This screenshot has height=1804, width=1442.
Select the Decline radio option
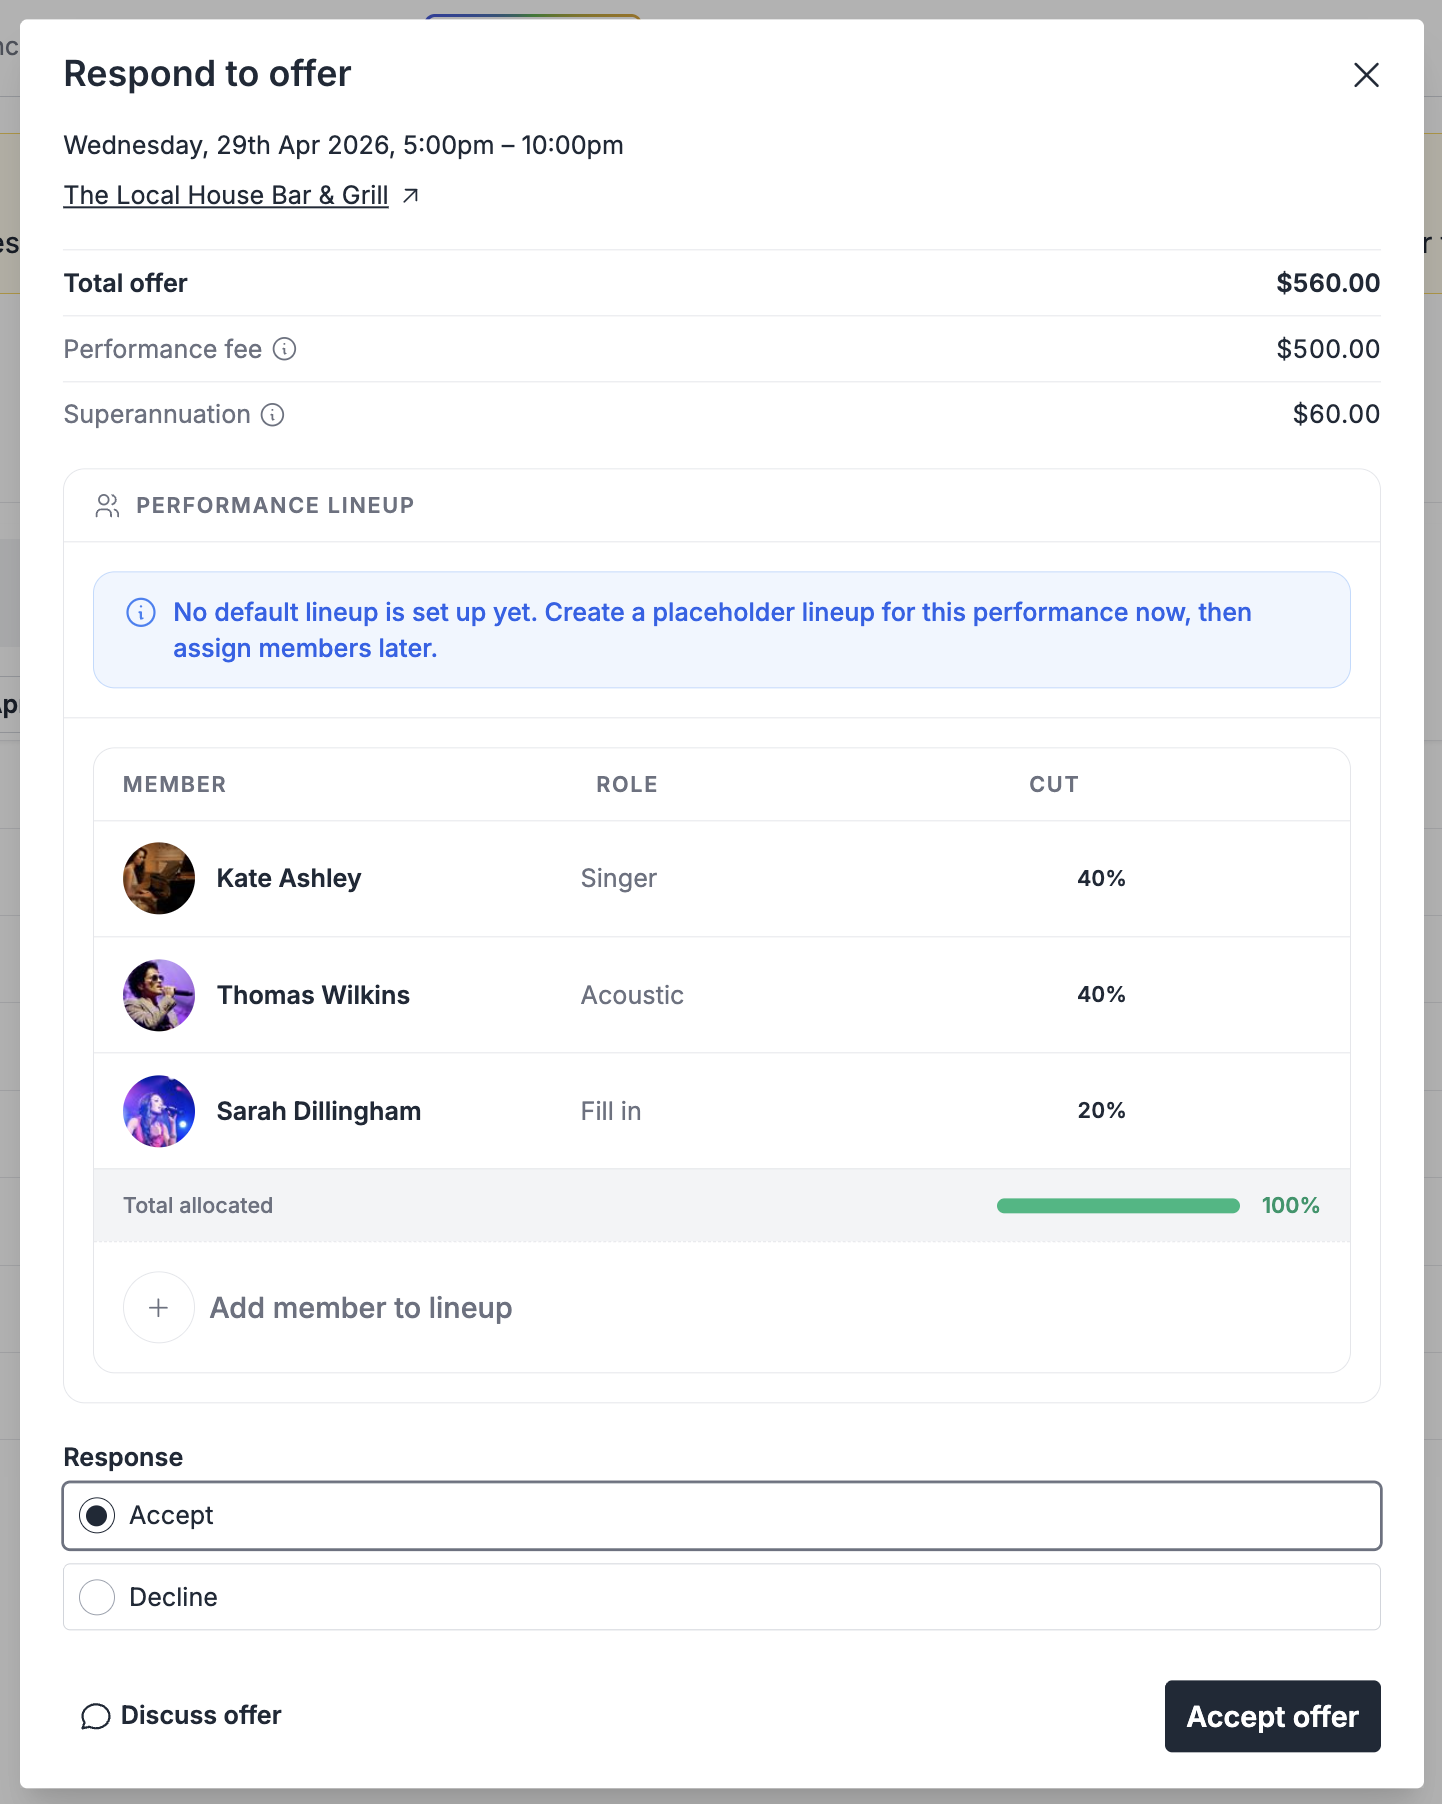click(x=97, y=1597)
